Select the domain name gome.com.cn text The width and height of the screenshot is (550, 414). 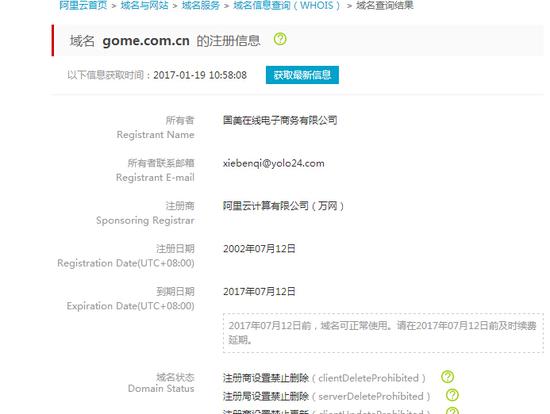coord(146,41)
